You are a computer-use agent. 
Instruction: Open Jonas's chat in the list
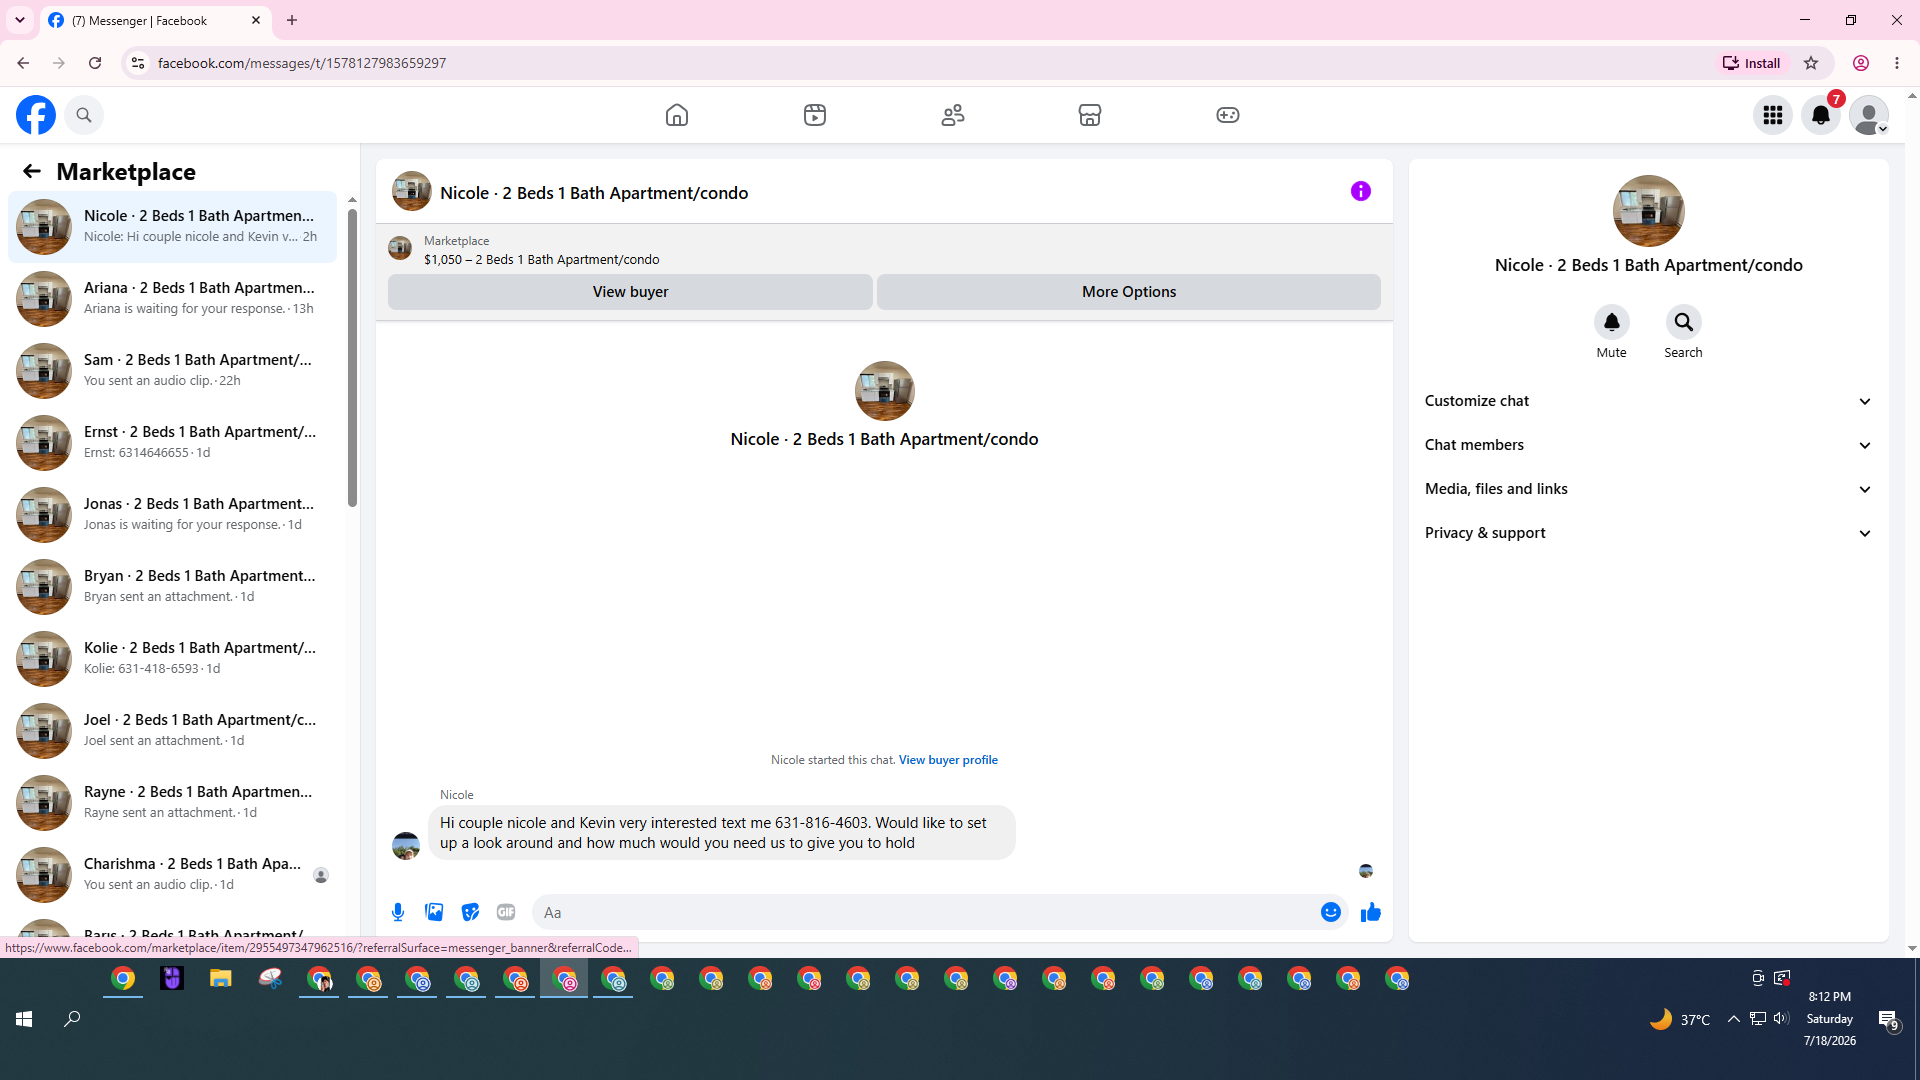(x=173, y=515)
